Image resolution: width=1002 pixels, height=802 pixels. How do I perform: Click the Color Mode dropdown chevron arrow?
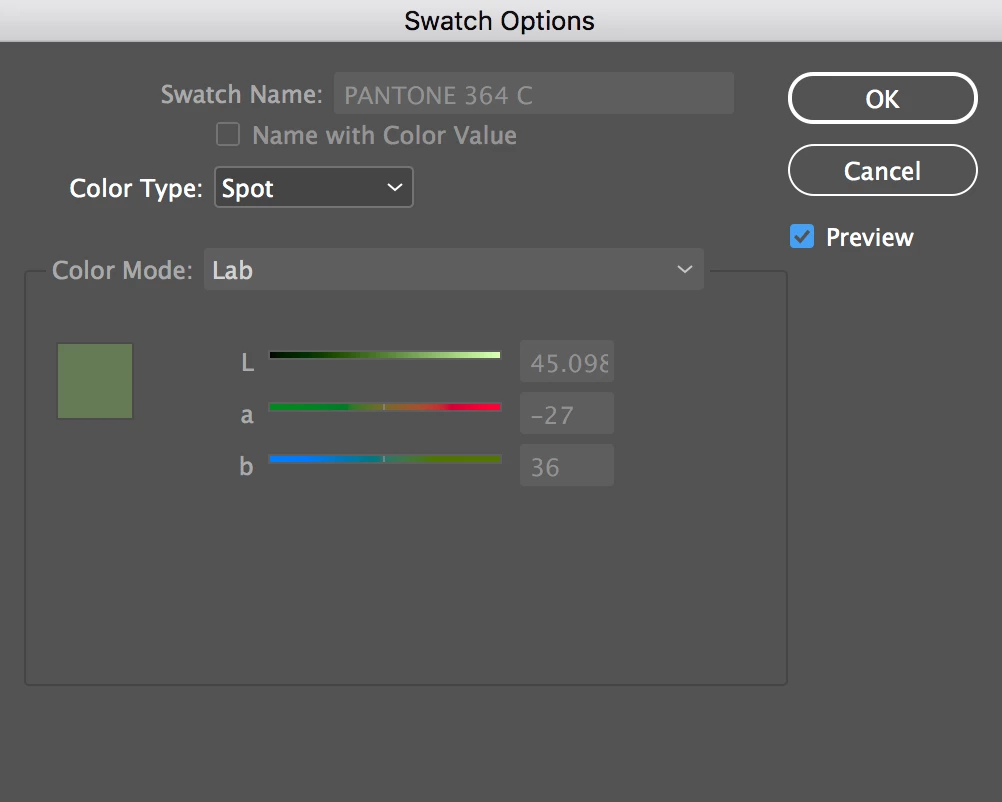[685, 270]
